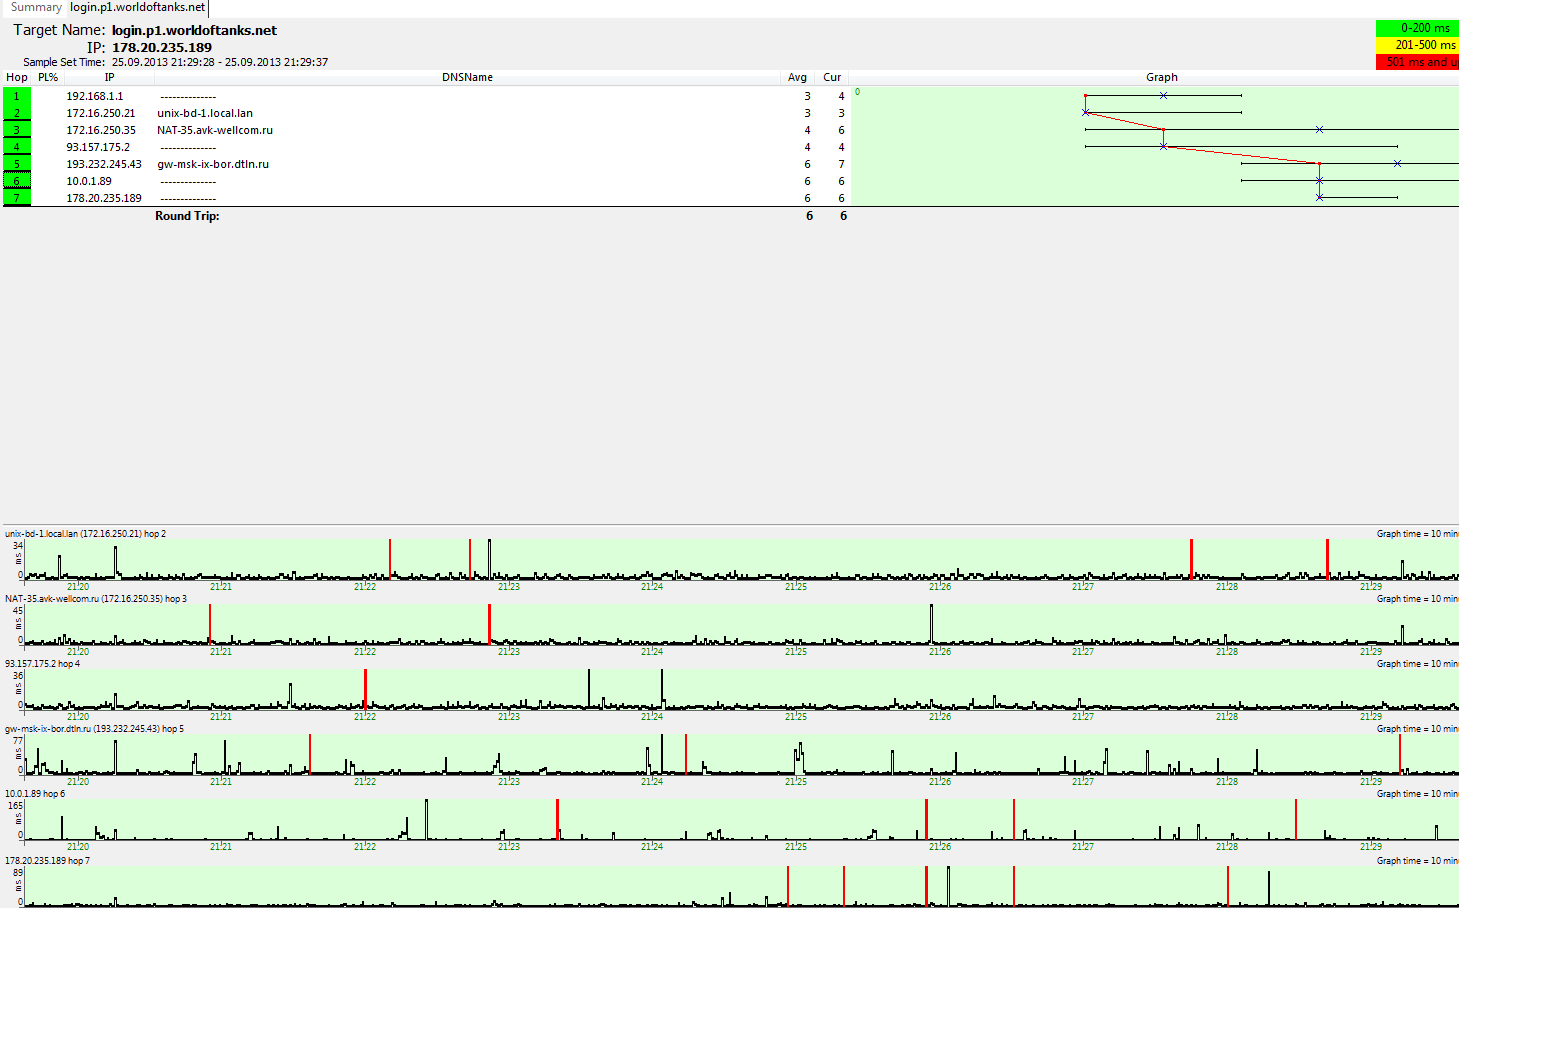Select IP address 172.16.250.35
Viewport: 1556px width, 1037px height.
tap(101, 130)
